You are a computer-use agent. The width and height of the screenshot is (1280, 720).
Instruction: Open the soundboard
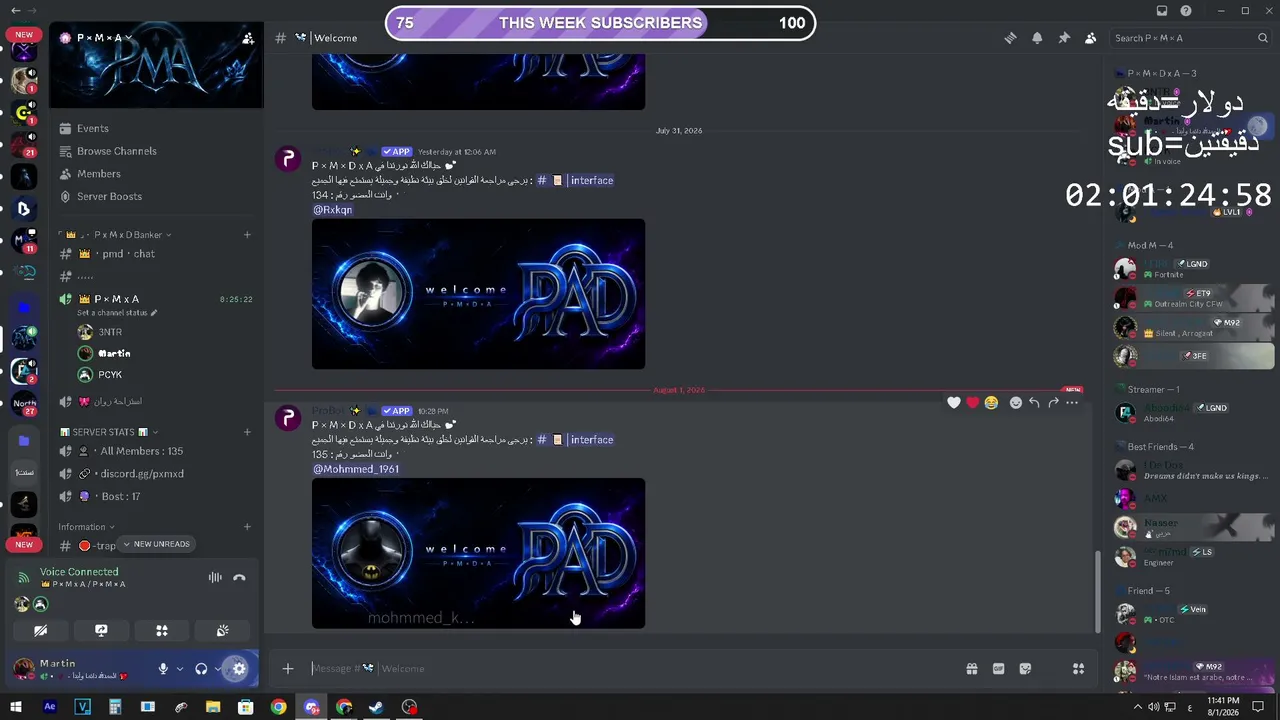click(223, 631)
